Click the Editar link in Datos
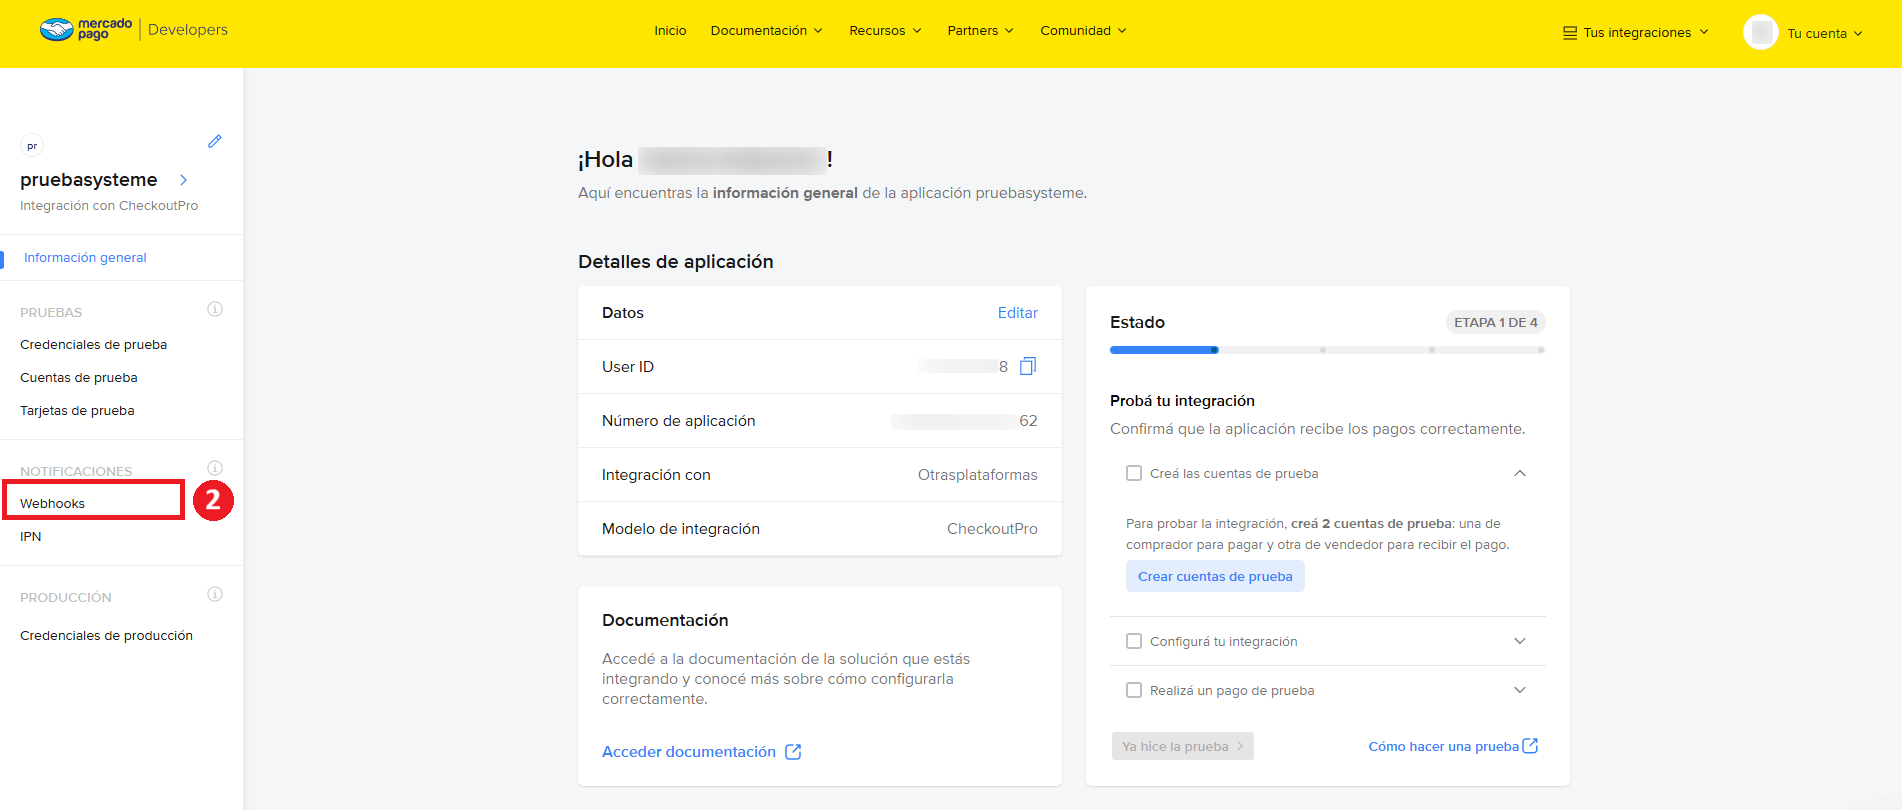The height and width of the screenshot is (810, 1902). pyautogui.click(x=1018, y=313)
